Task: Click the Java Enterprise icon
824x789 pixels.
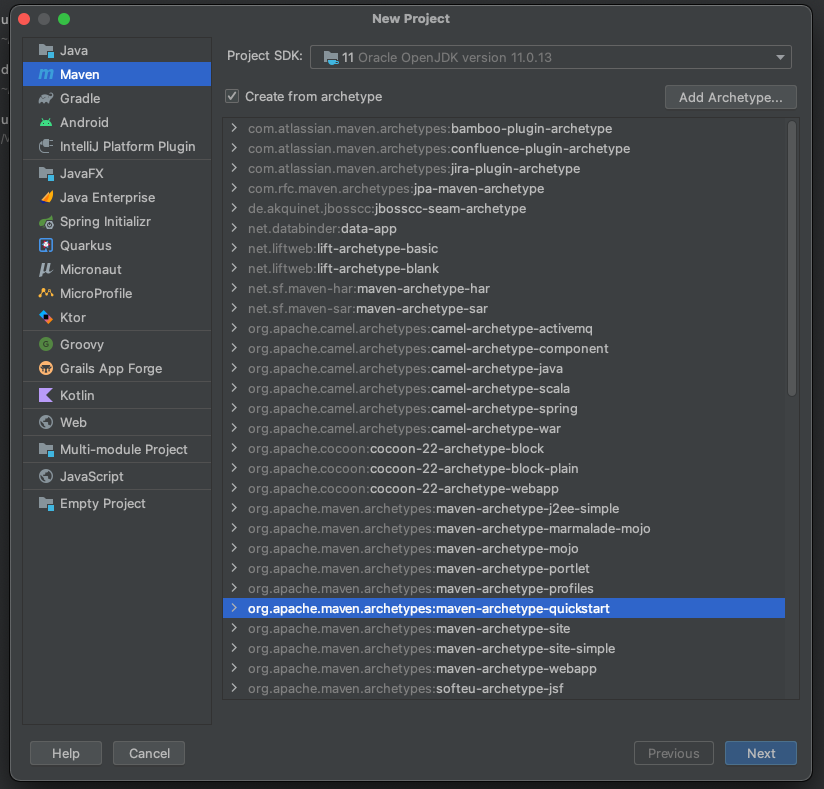Action: pos(46,197)
